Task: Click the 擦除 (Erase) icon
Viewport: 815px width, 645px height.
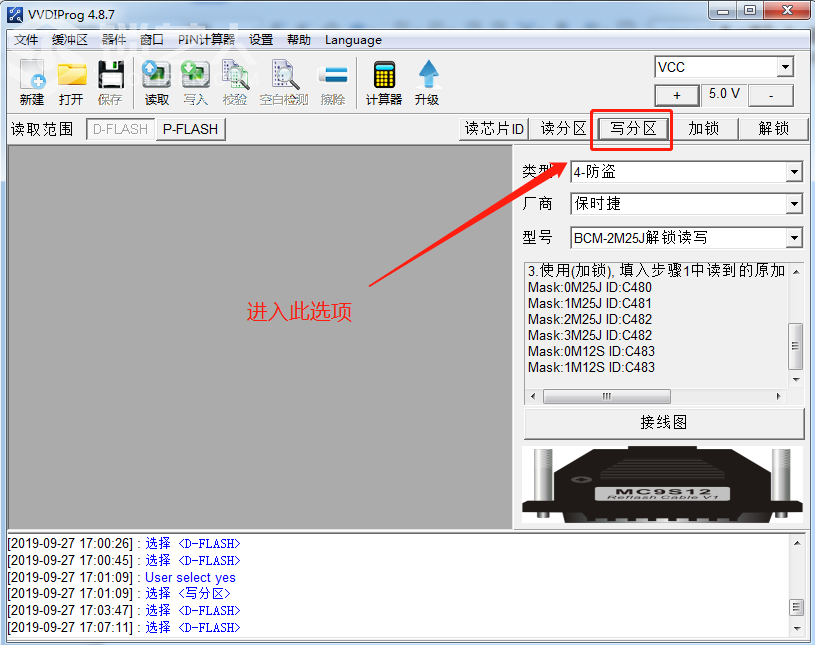Action: click(x=333, y=82)
